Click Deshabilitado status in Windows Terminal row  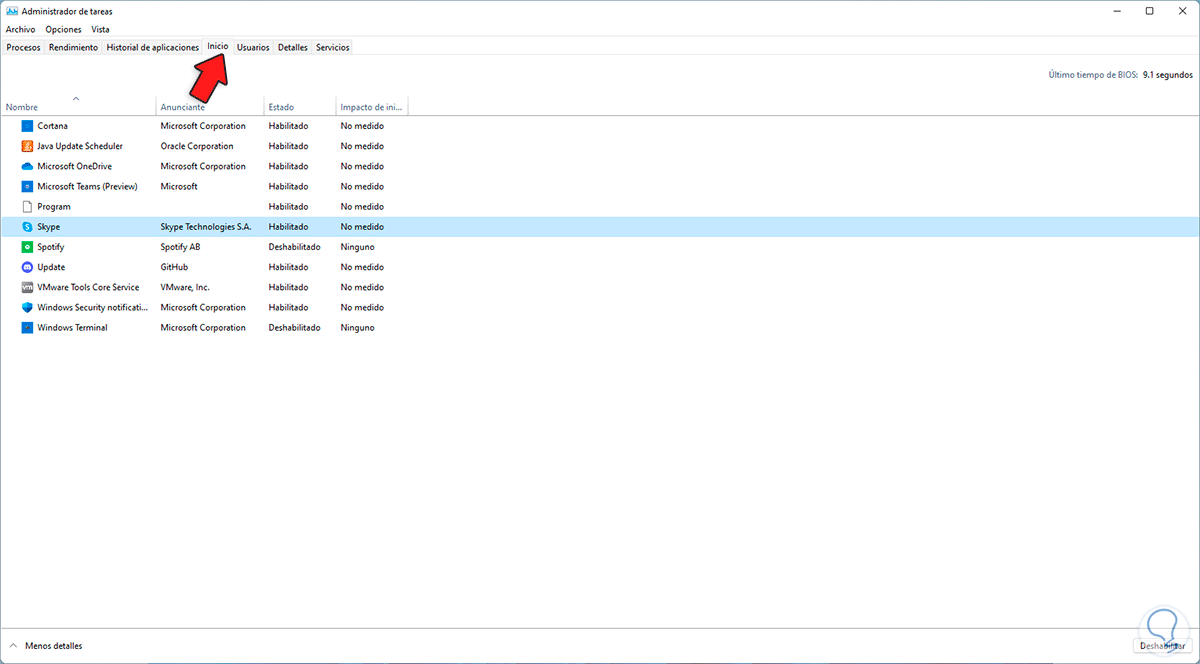coord(294,327)
